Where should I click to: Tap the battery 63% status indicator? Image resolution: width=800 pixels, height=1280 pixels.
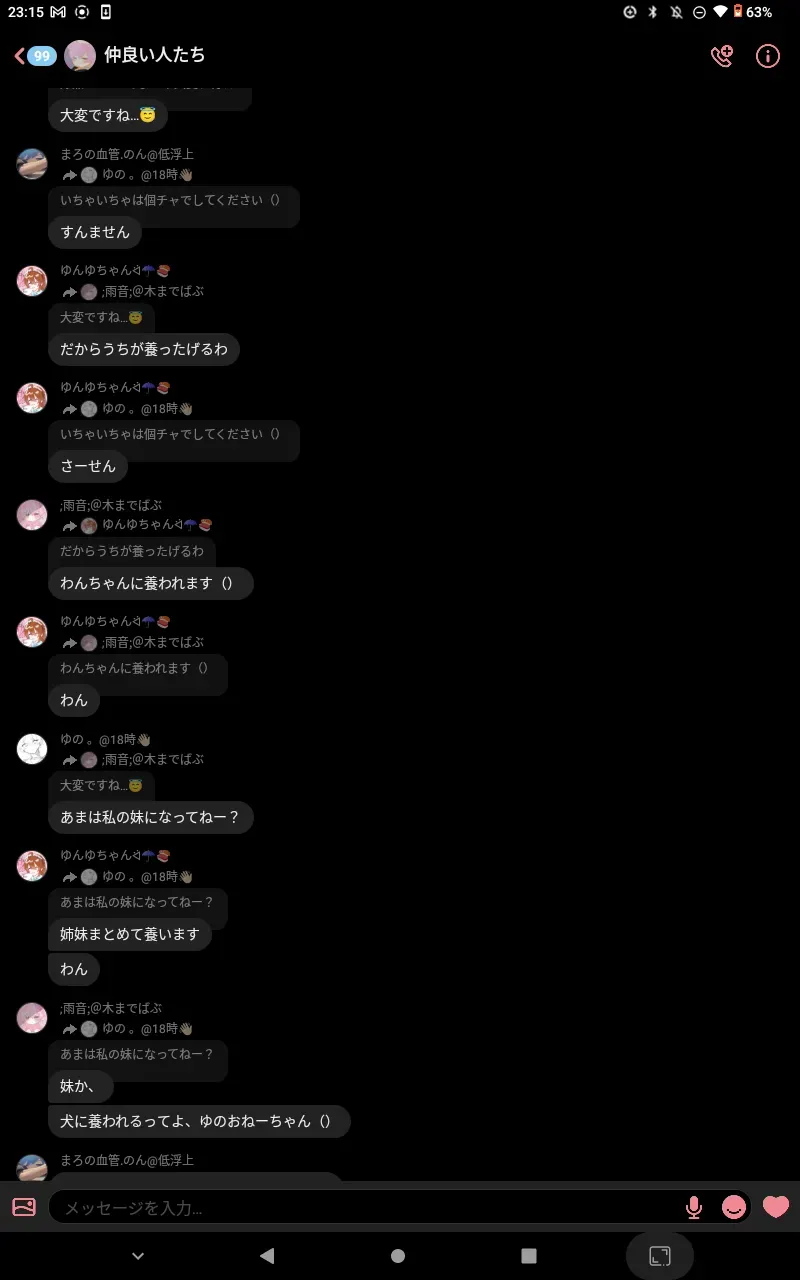[x=752, y=12]
